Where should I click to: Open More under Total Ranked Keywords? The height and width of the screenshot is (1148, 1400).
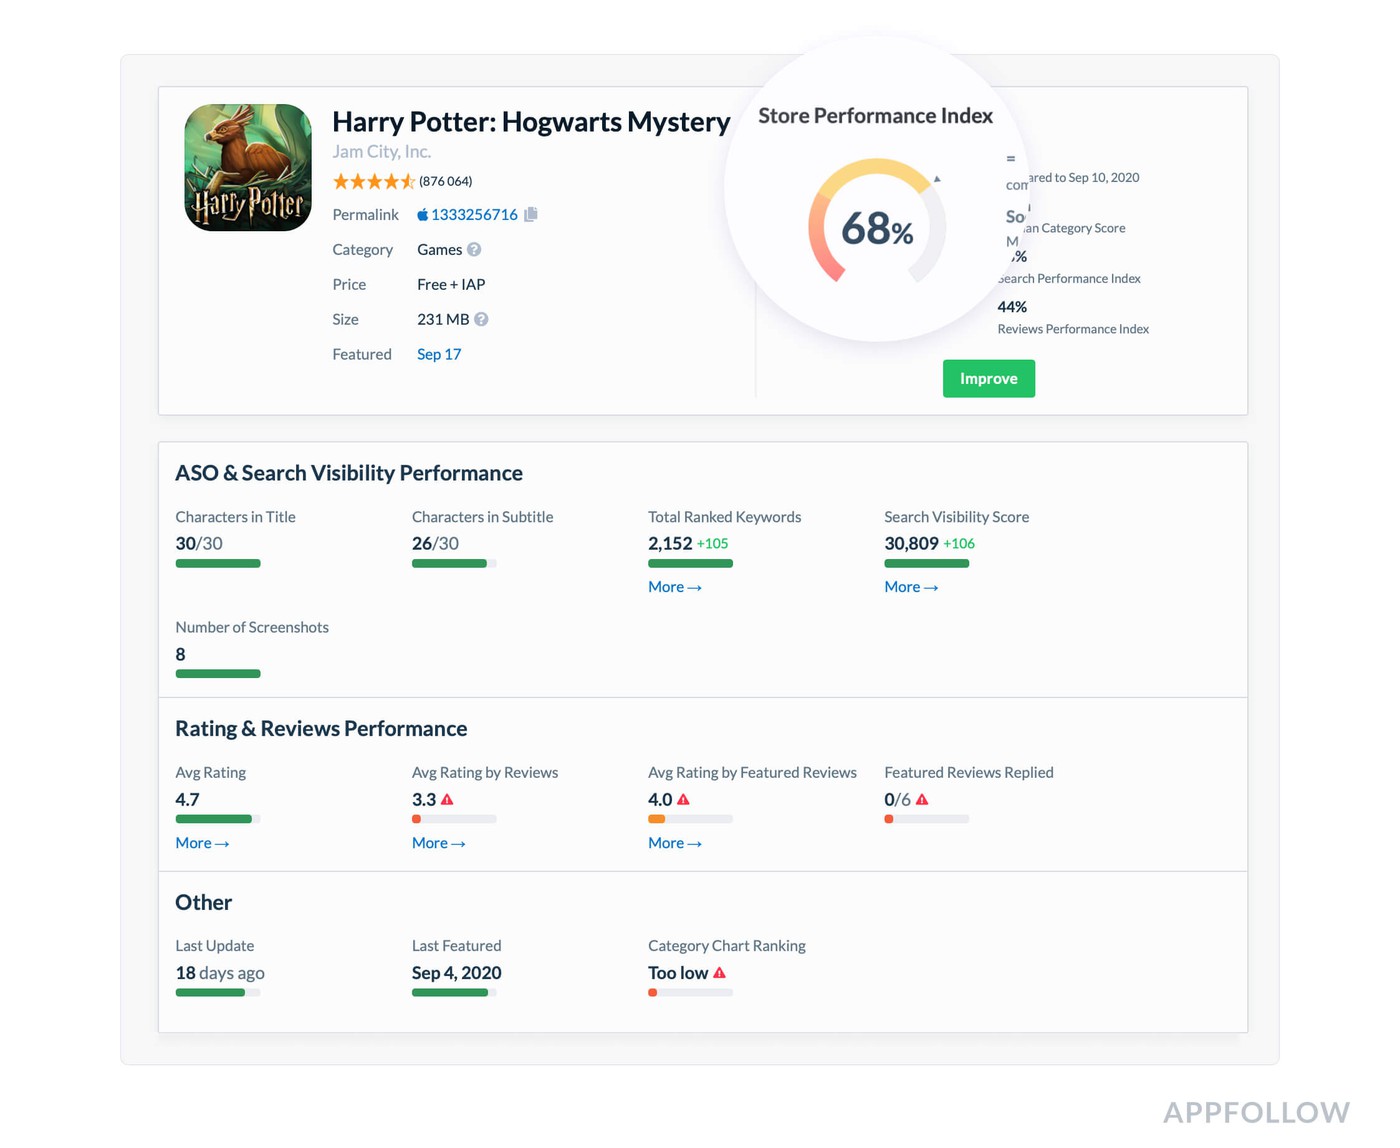(x=675, y=587)
